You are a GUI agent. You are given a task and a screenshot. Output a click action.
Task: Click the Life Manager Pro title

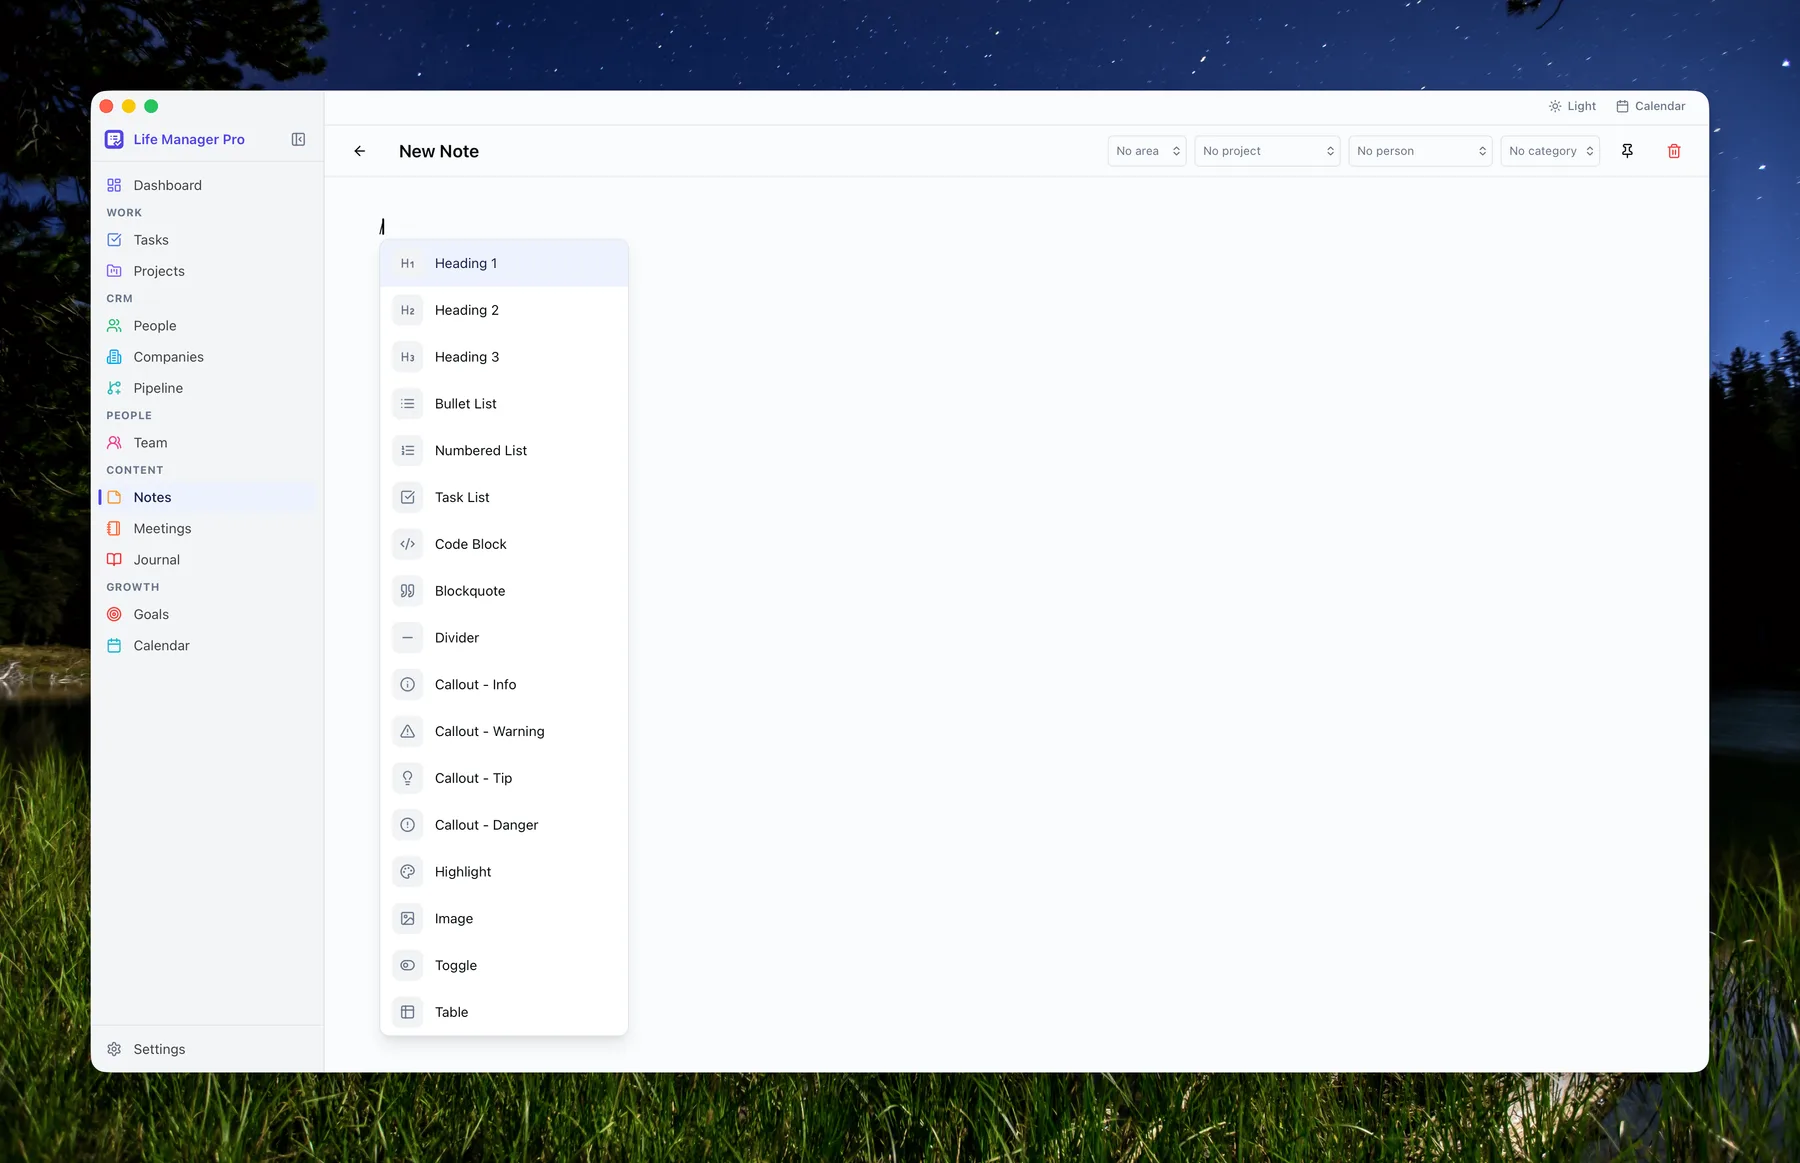(189, 139)
